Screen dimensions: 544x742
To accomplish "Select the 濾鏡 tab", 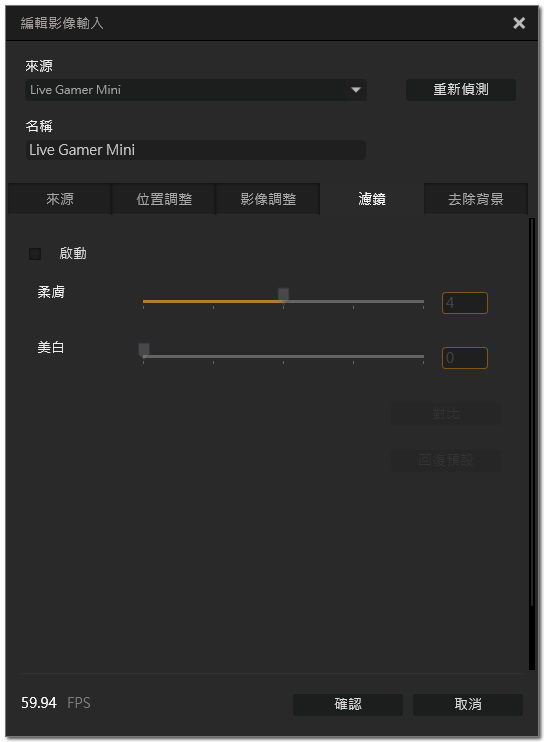I will 372,199.
